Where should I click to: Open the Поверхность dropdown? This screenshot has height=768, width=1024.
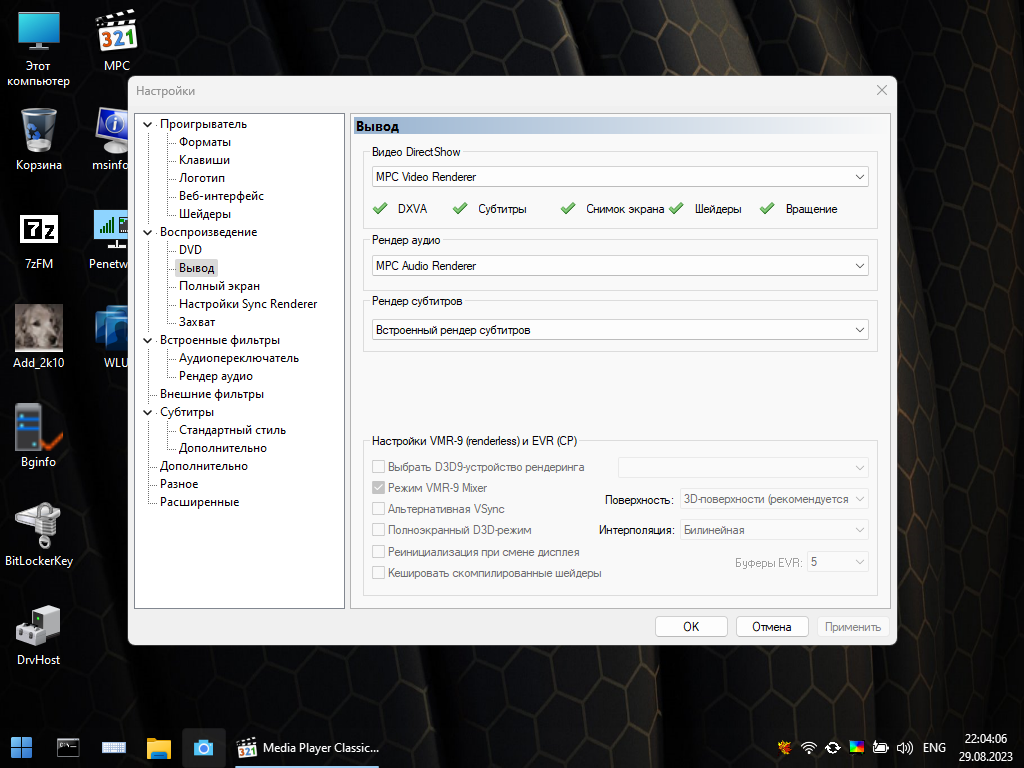[774, 499]
